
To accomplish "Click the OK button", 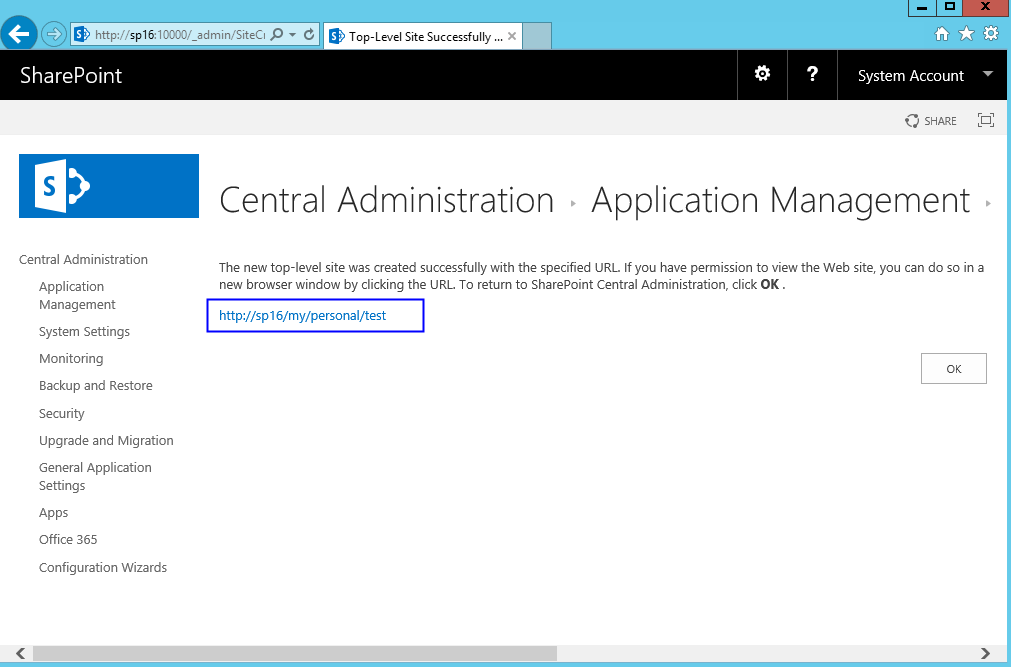I will pyautogui.click(x=954, y=368).
